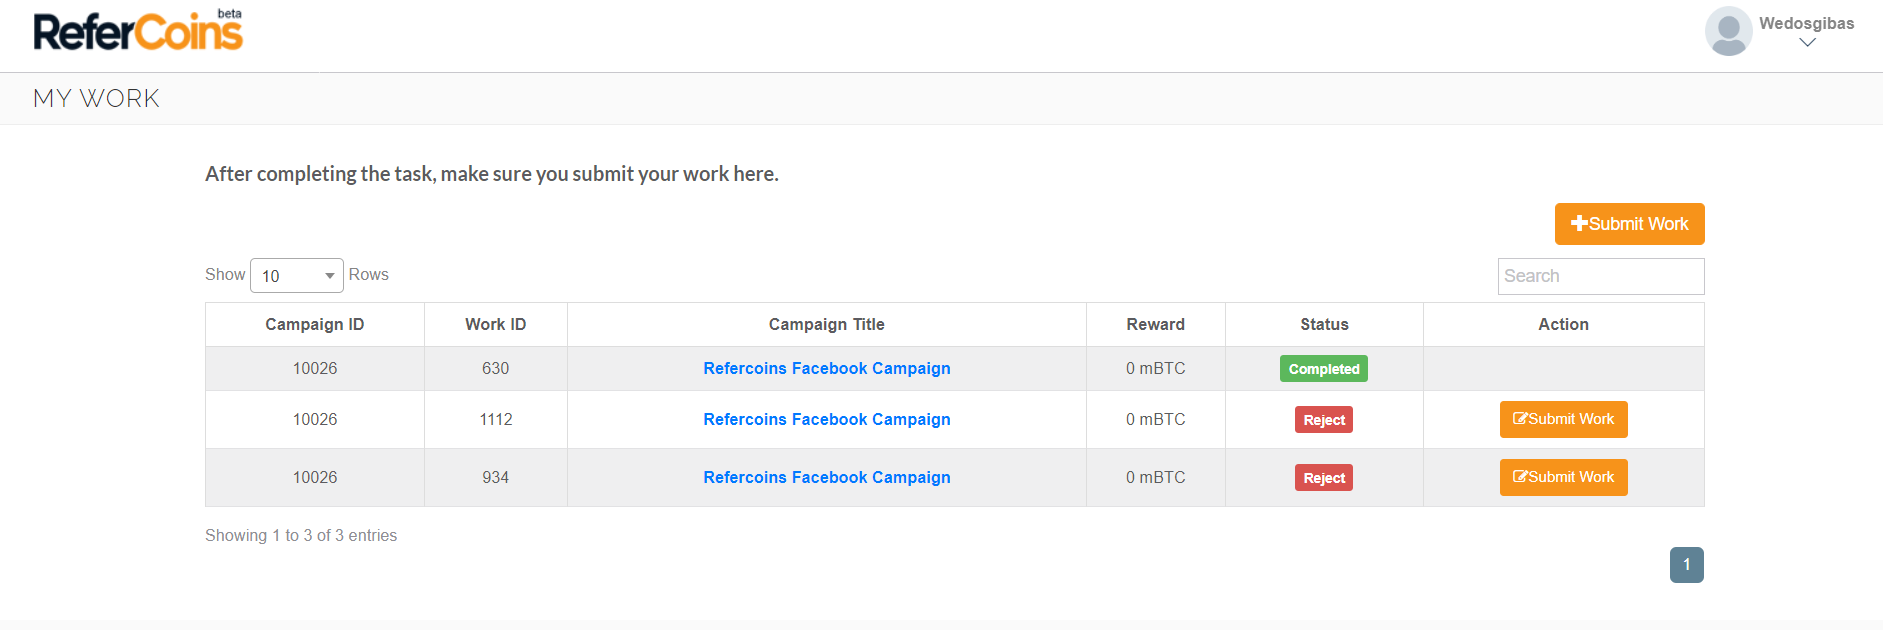Click the Reject badge in work 1112 row
Image resolution: width=1883 pixels, height=630 pixels.
click(x=1324, y=420)
